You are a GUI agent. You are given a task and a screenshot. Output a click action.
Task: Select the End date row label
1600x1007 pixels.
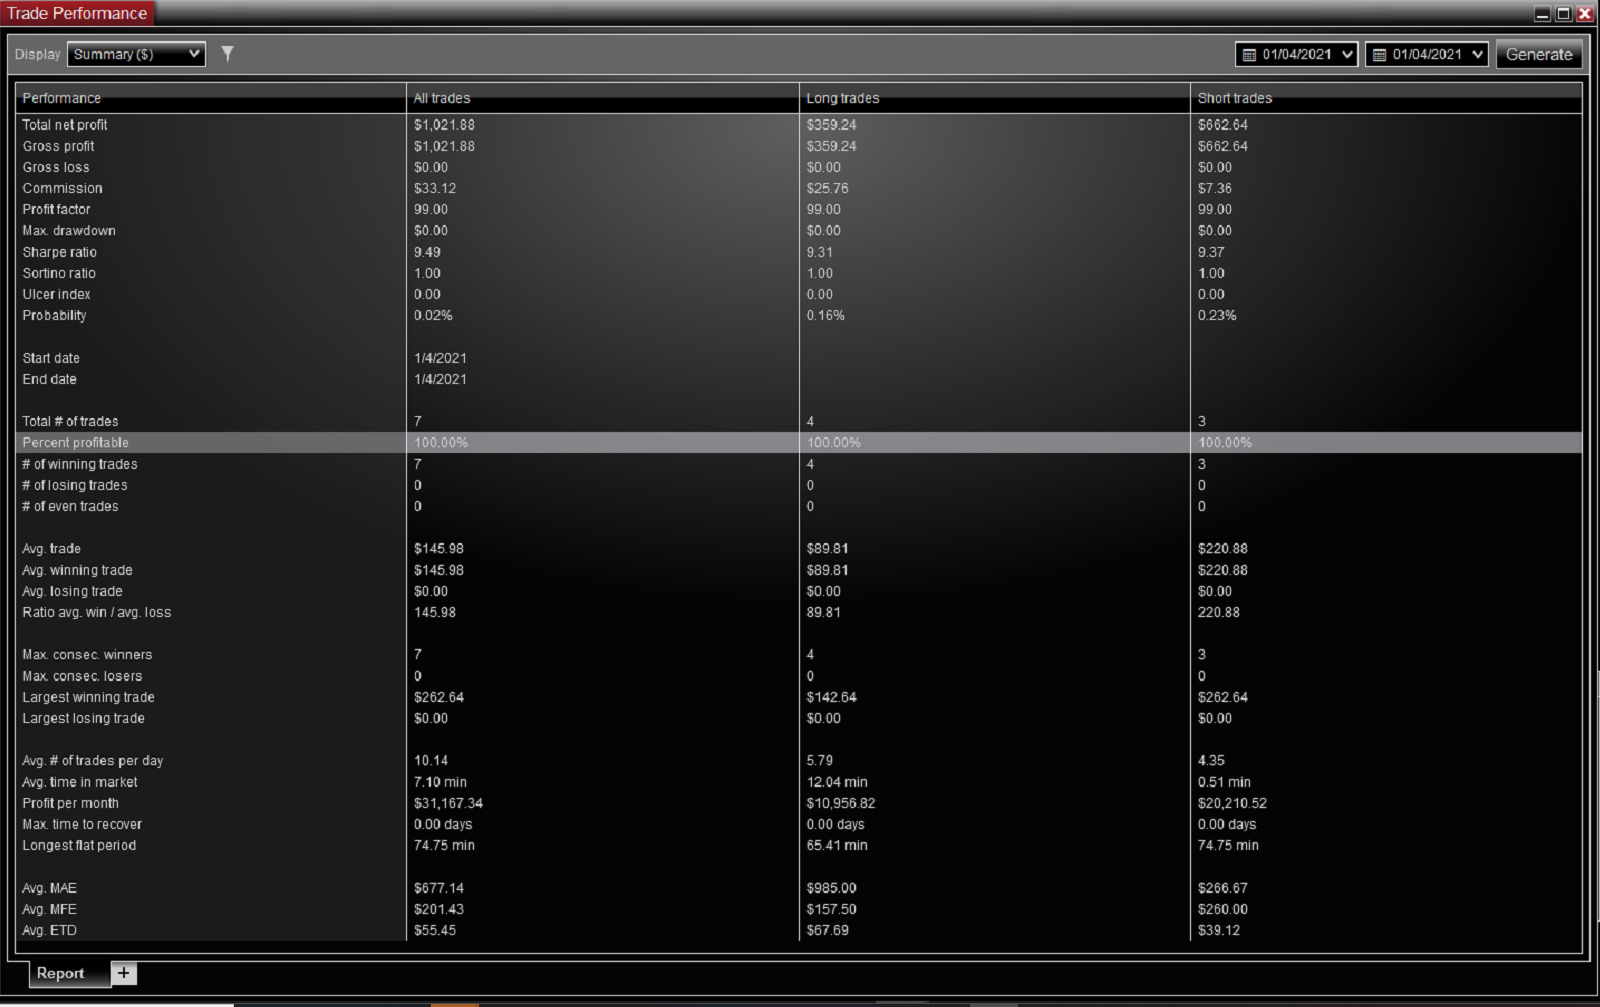49,379
